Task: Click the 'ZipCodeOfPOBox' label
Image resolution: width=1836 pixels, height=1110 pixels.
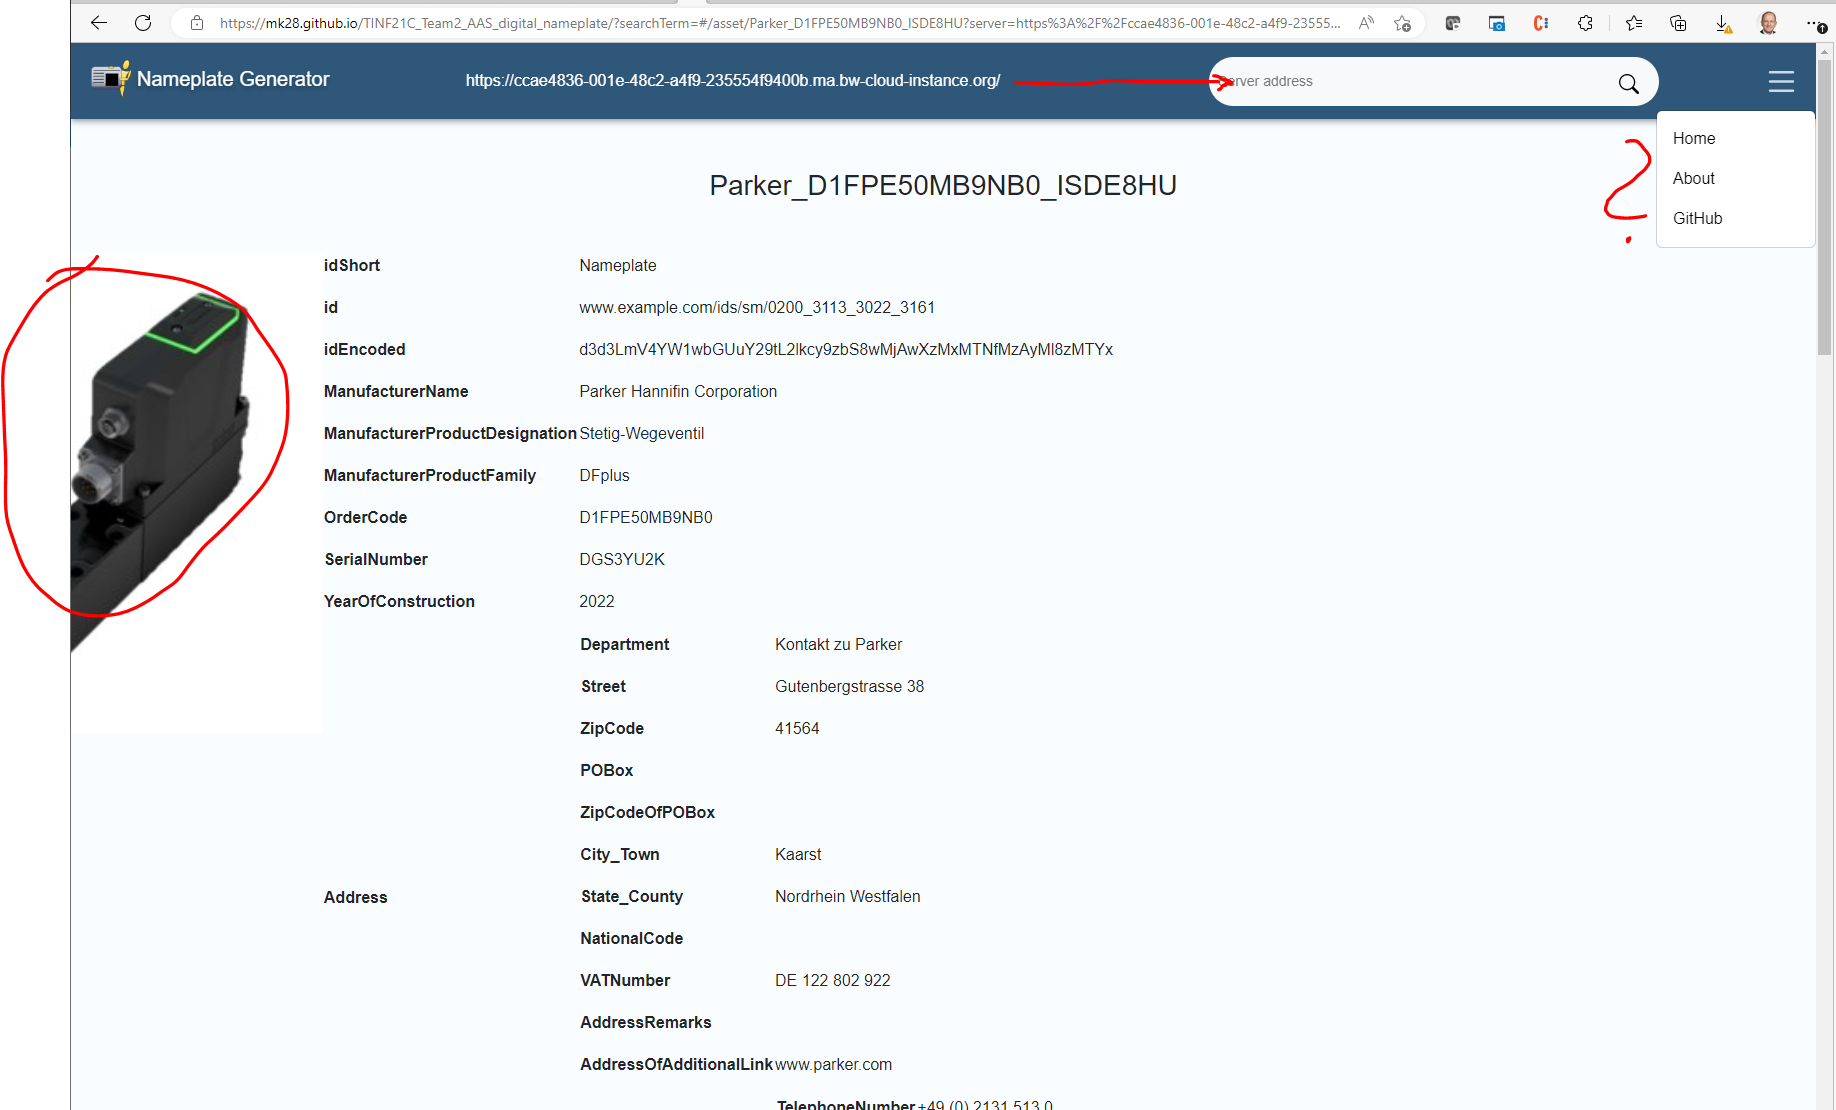Action: (x=647, y=812)
